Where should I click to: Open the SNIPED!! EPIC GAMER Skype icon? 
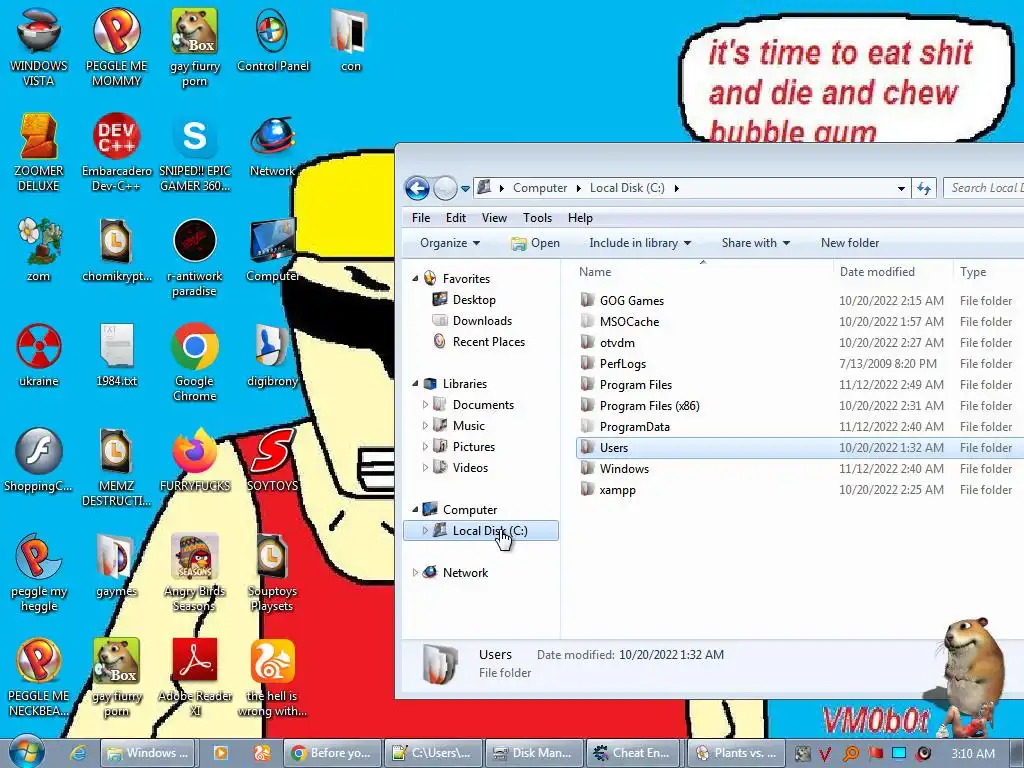[195, 152]
